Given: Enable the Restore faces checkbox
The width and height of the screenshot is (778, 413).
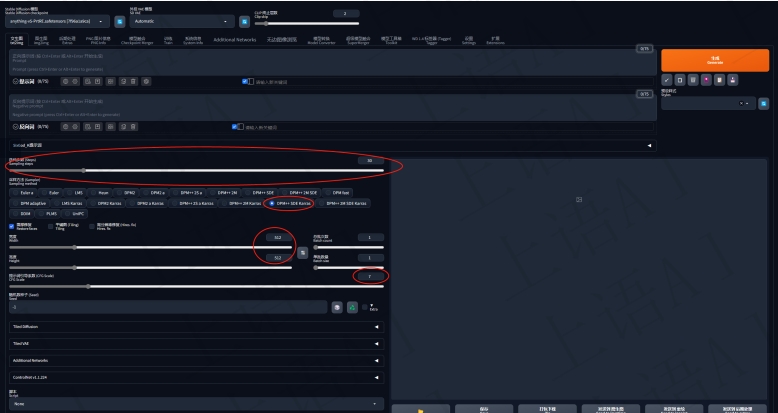Looking at the screenshot, I should [14, 225].
